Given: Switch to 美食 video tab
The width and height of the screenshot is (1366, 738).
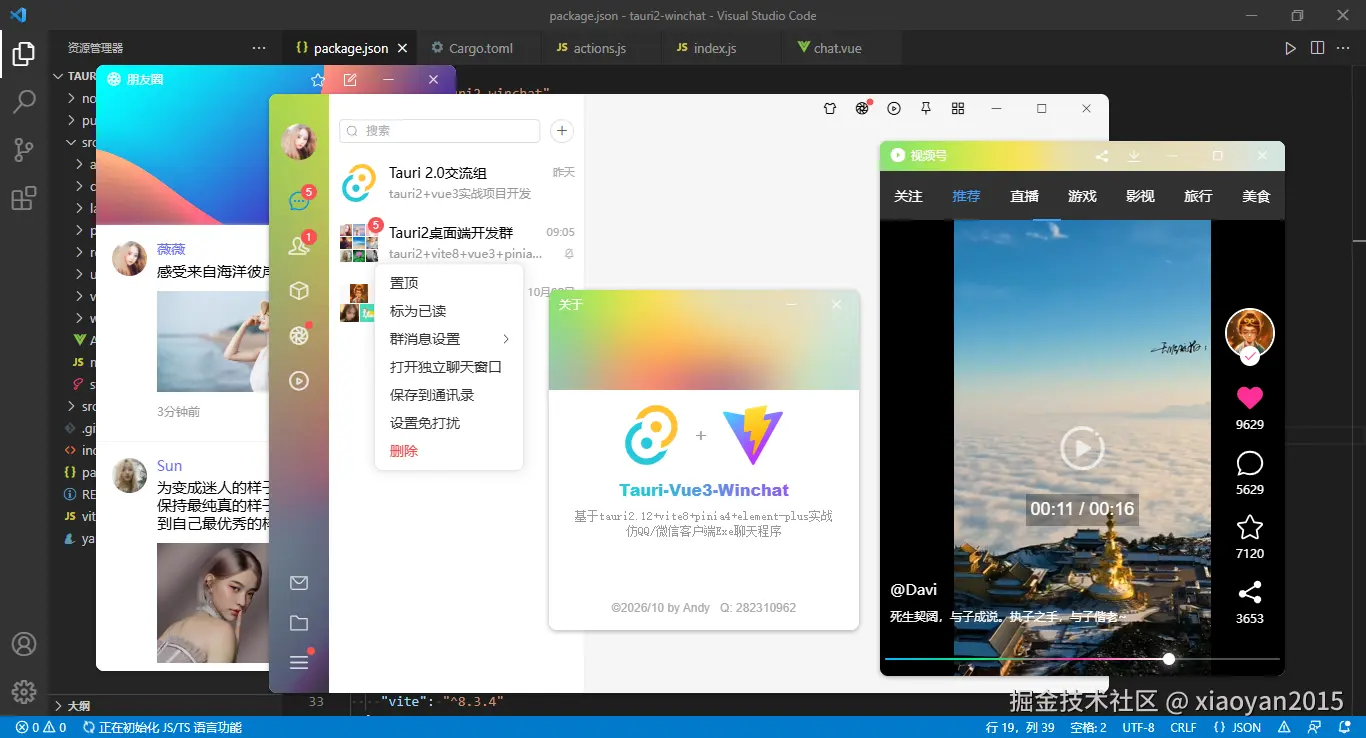Looking at the screenshot, I should pyautogui.click(x=1256, y=196).
